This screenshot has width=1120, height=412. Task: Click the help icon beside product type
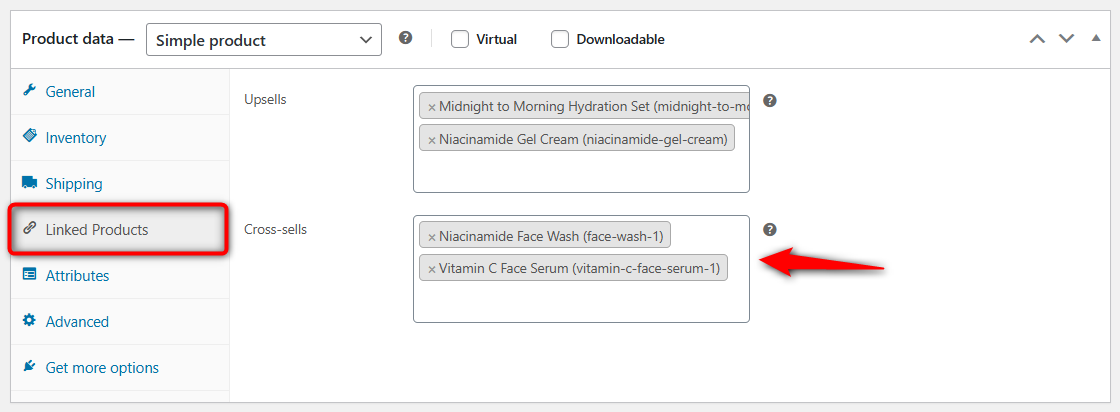tap(405, 38)
